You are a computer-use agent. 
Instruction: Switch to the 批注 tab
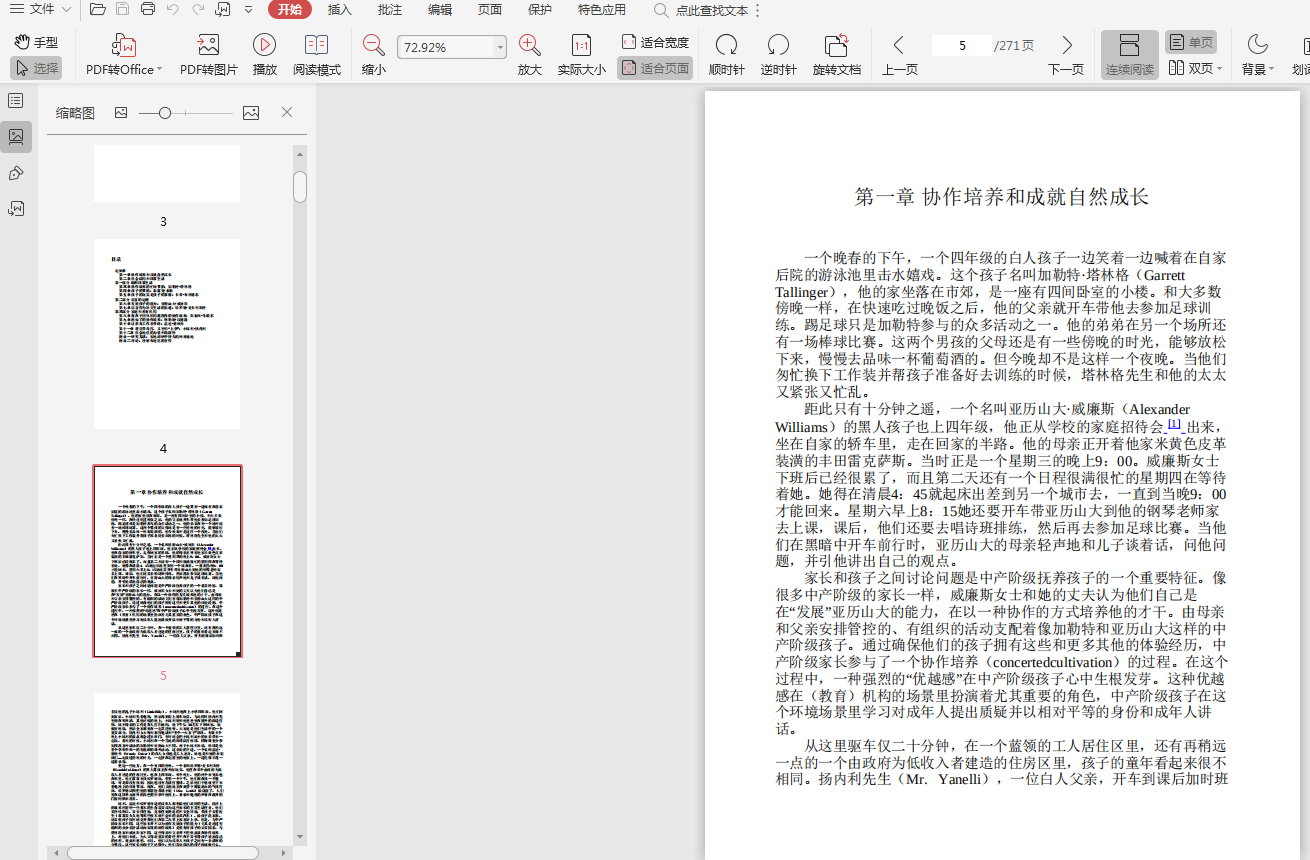point(390,10)
